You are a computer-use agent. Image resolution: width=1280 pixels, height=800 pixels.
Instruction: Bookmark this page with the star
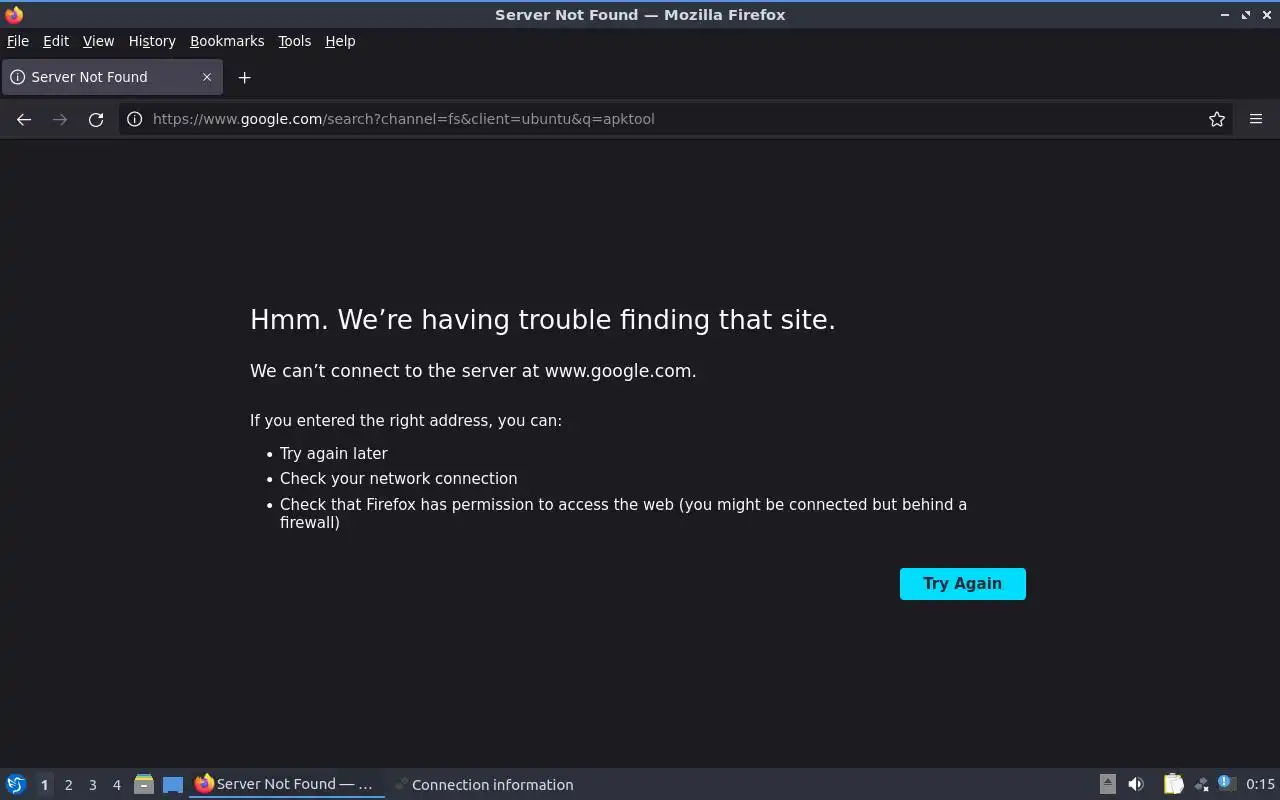pyautogui.click(x=1217, y=119)
